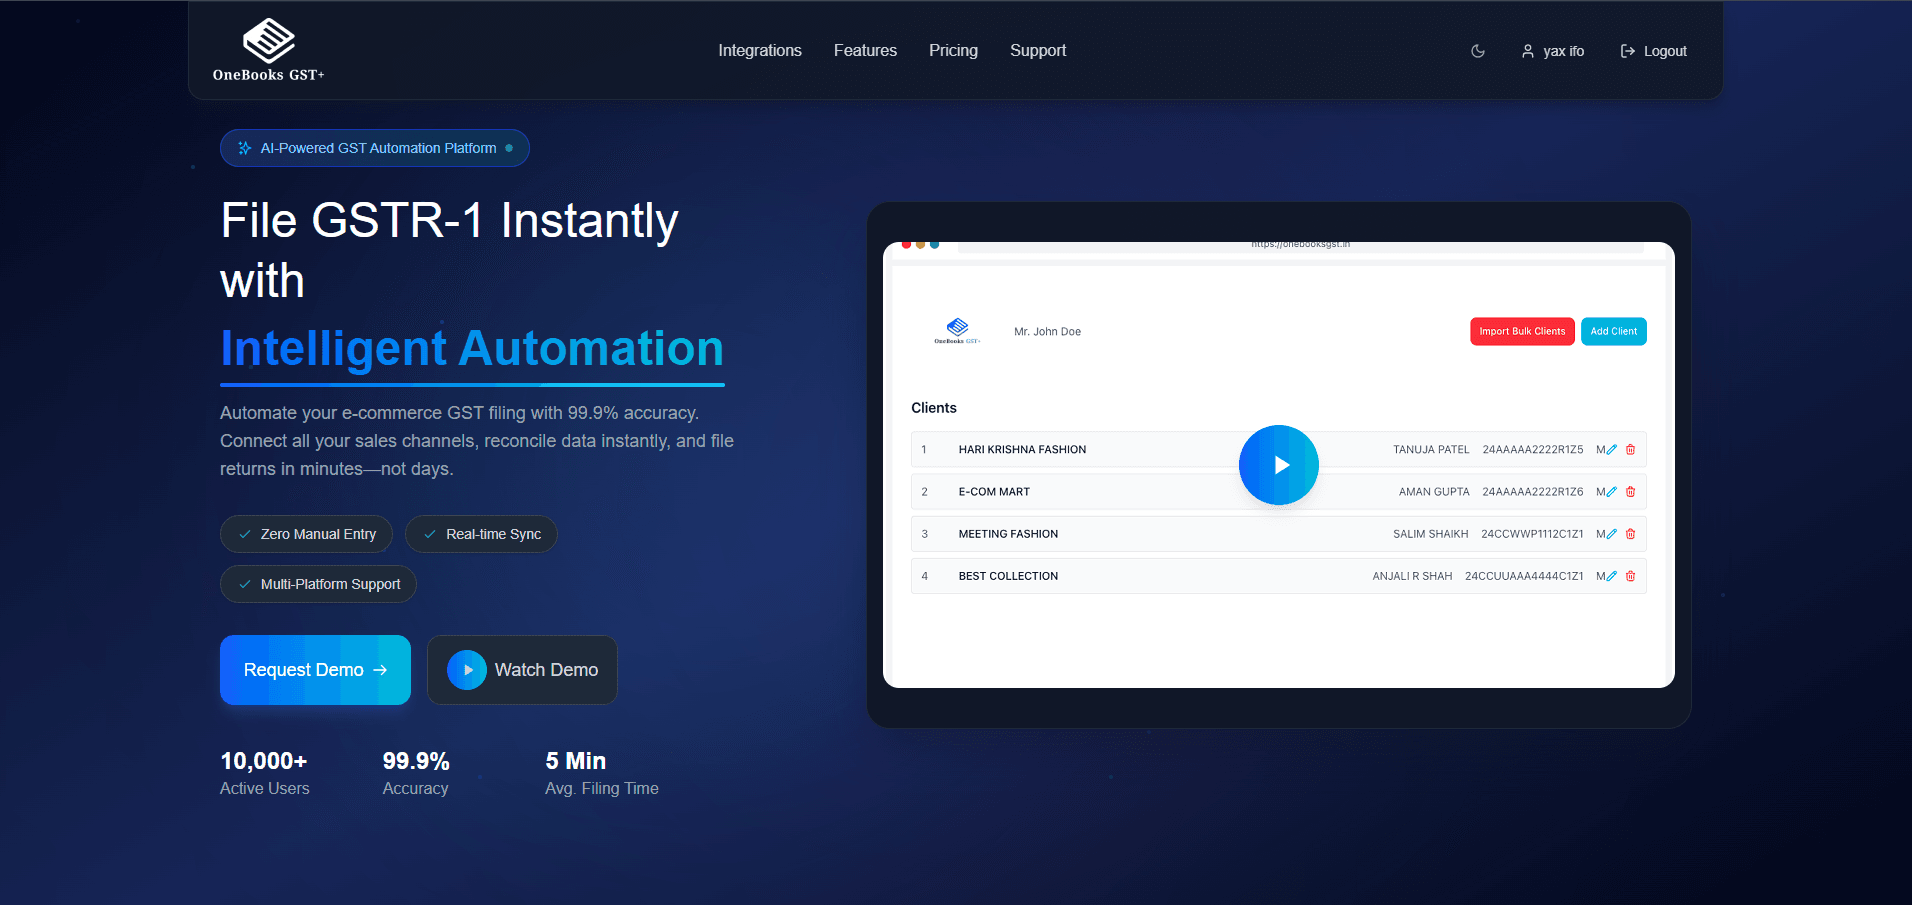
Task: Click the Request Demo button
Action: [x=315, y=670]
